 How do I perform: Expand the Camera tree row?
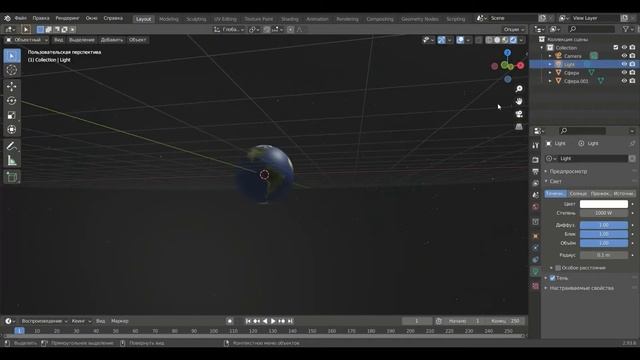pyautogui.click(x=550, y=56)
